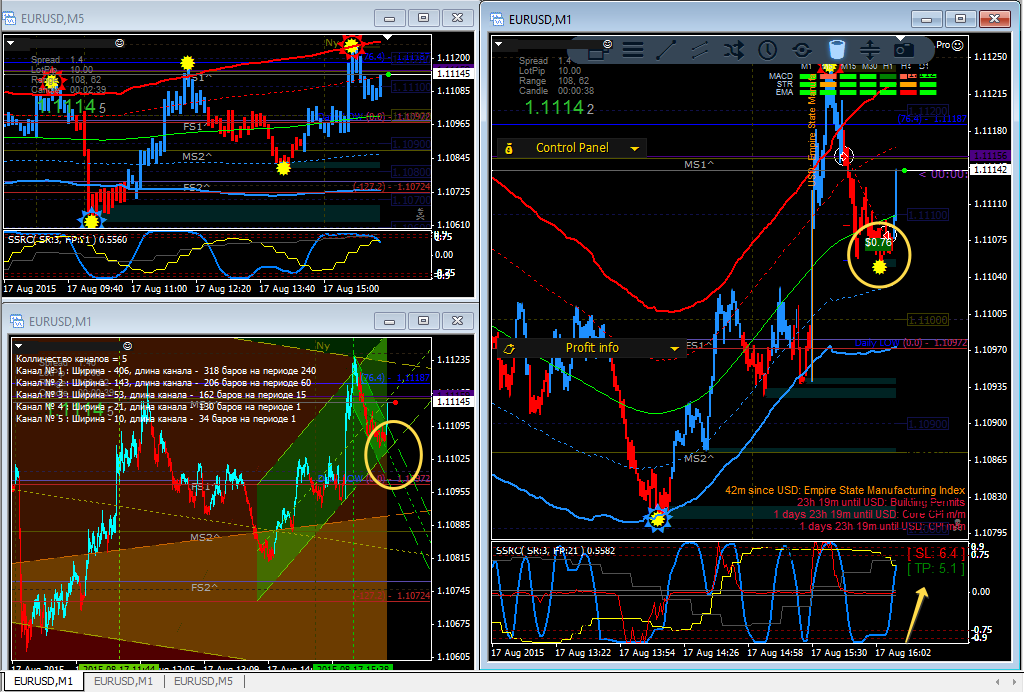Click the $0.76 profit label on chart
Image resolution: width=1024 pixels, height=692 pixels.
coord(878,243)
